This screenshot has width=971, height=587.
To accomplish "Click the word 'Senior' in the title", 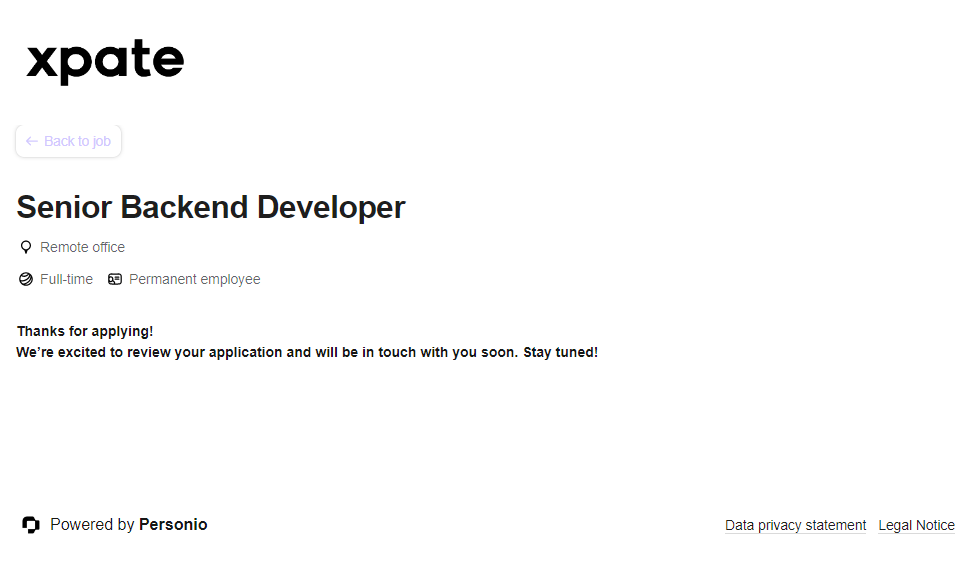I will (x=64, y=207).
